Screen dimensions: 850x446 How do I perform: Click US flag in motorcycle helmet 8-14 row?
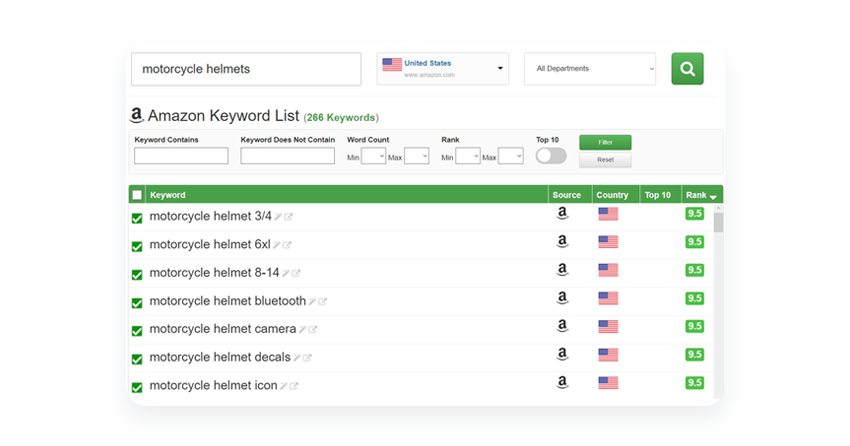(608, 270)
